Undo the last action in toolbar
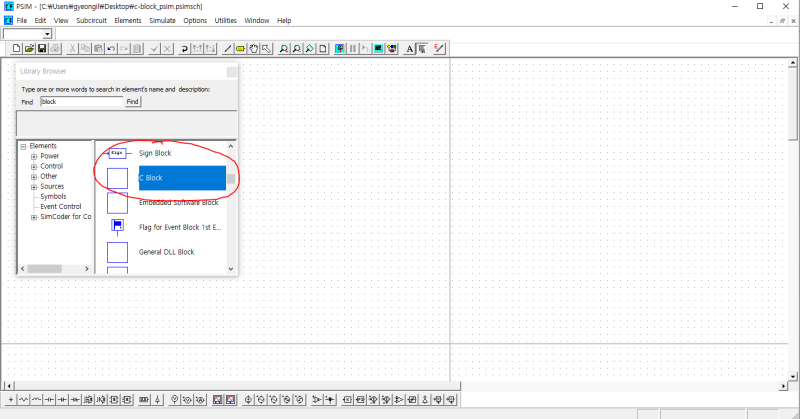Image resolution: width=800 pixels, height=419 pixels. tap(111, 49)
